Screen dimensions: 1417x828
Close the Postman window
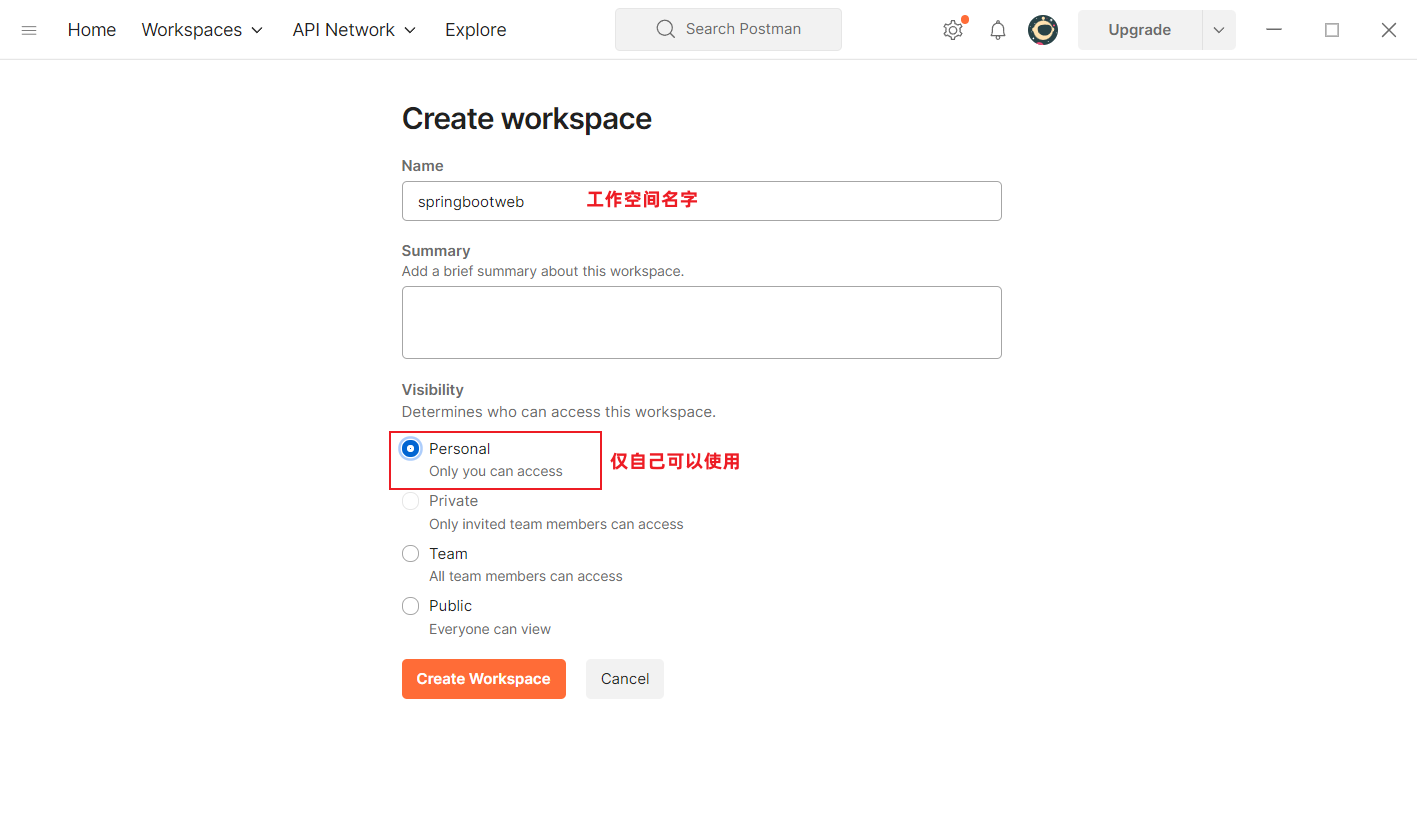[1388, 30]
